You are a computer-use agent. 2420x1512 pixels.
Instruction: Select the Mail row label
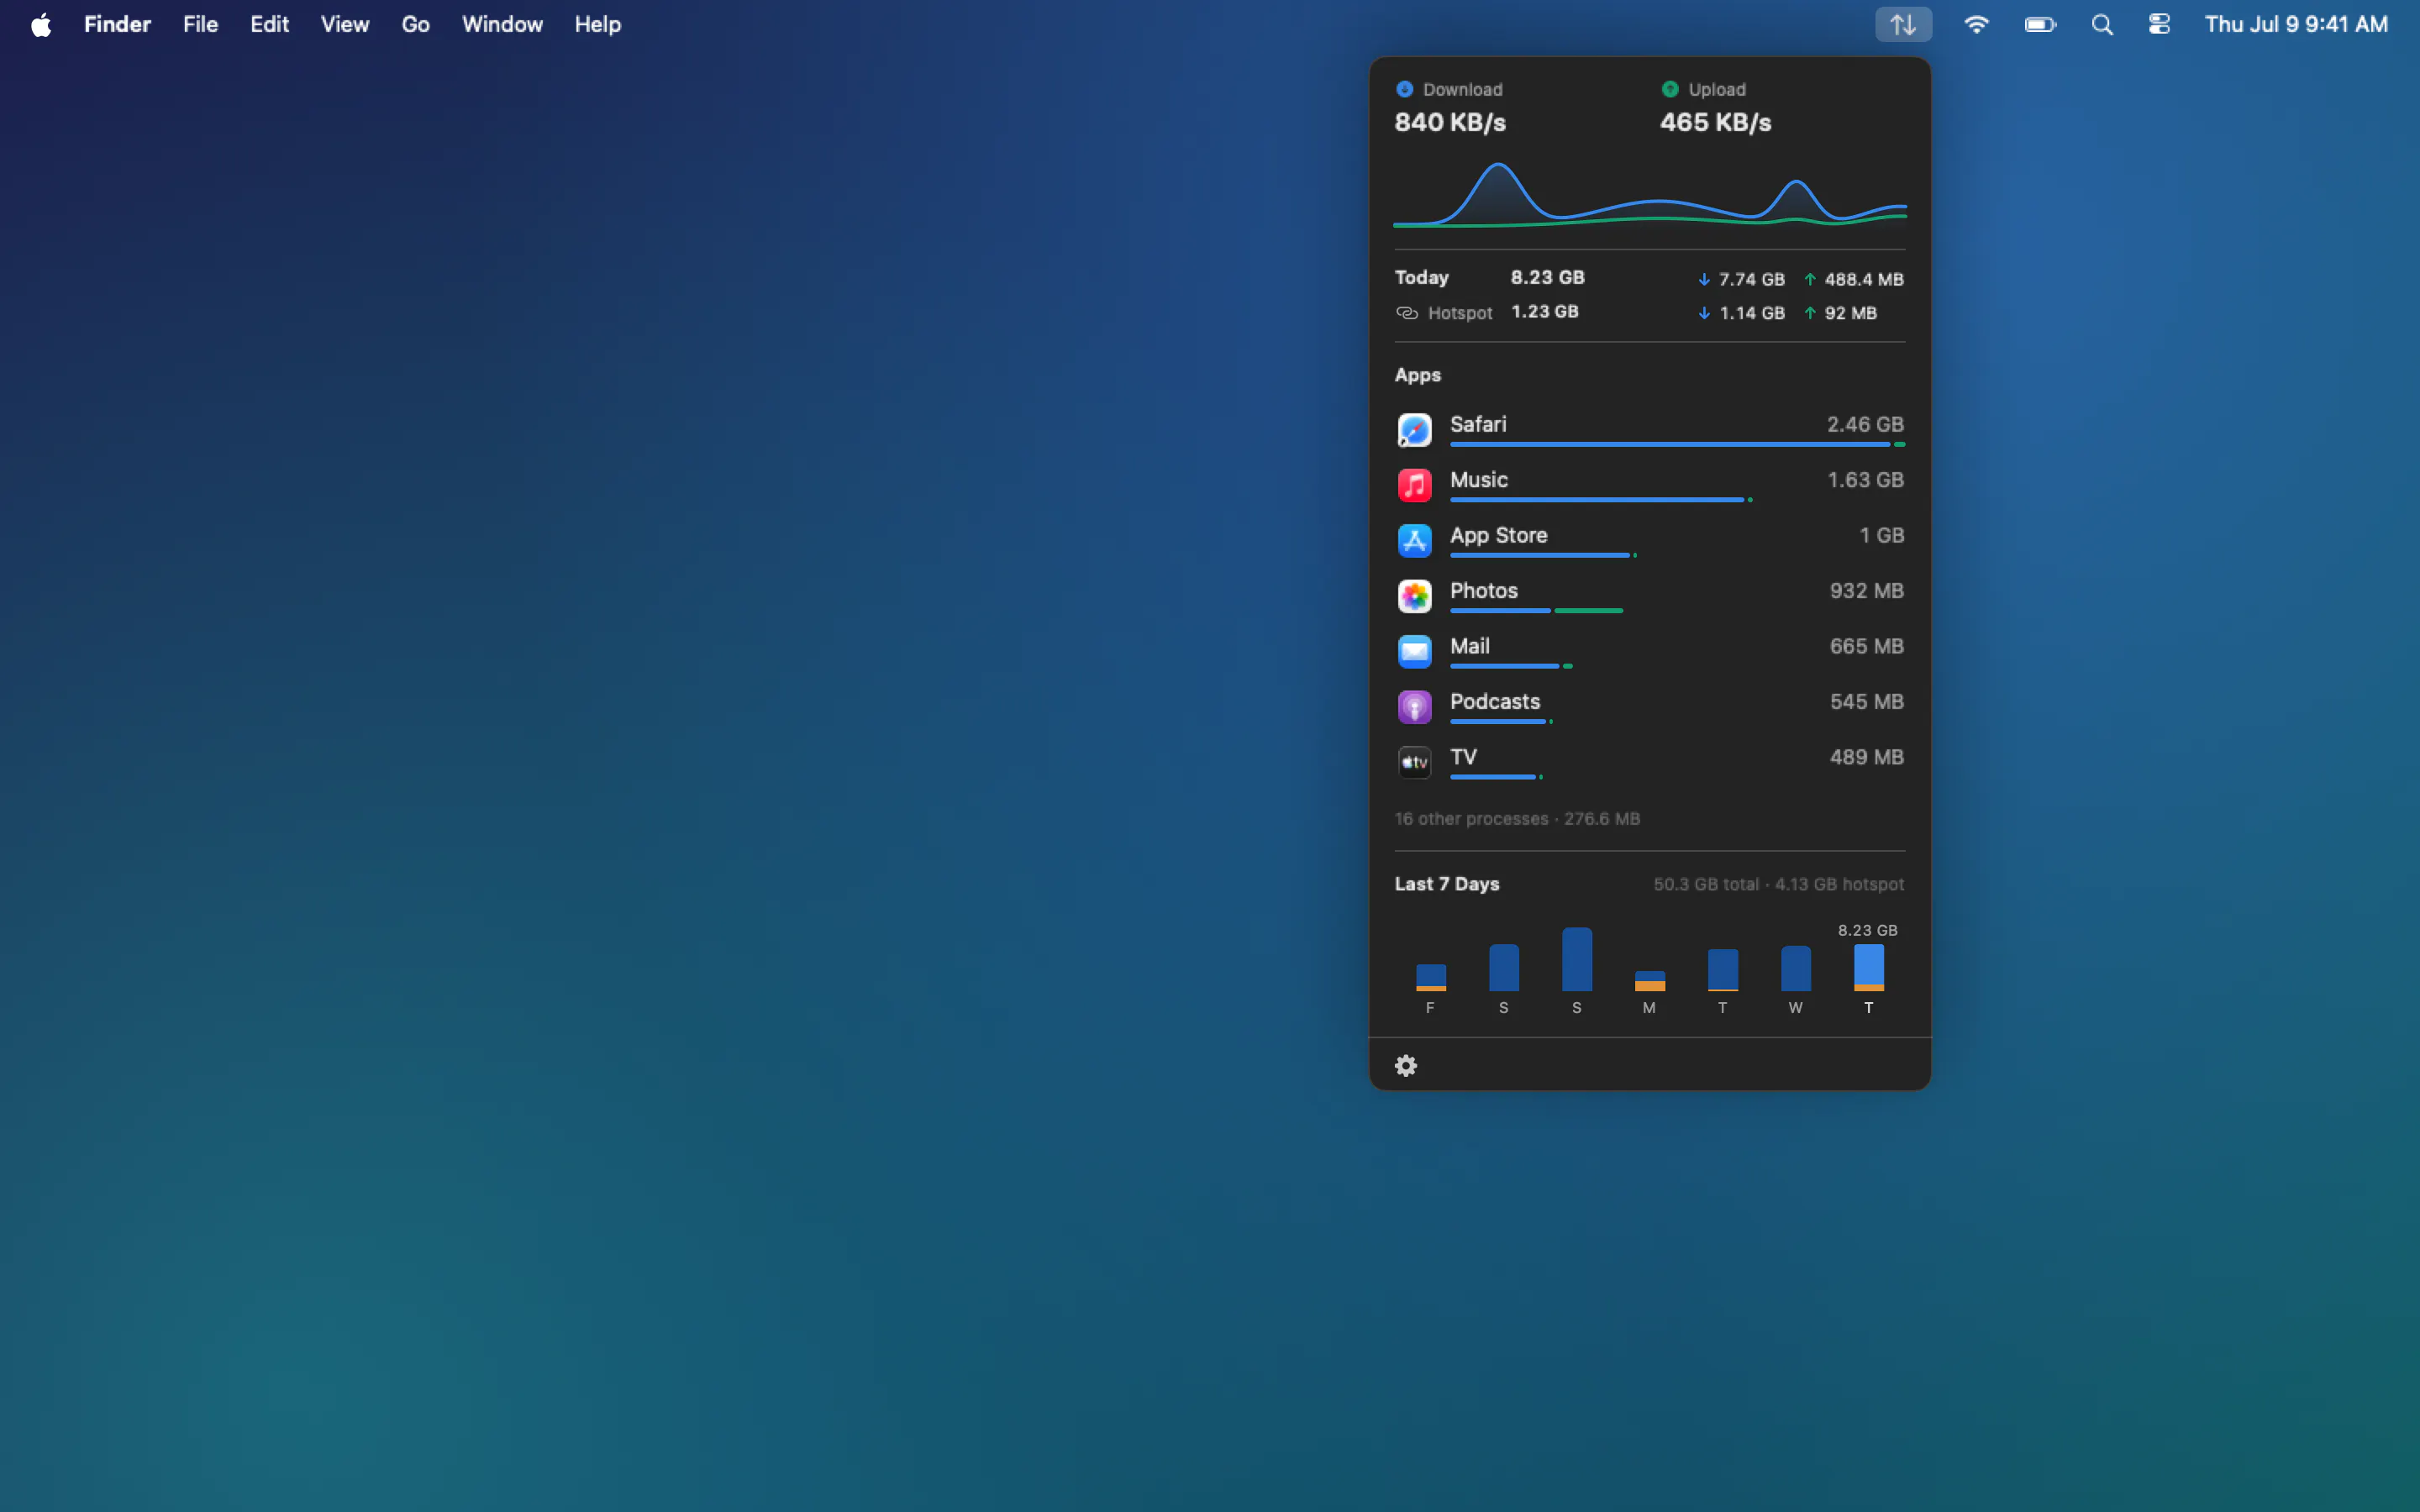coord(1469,646)
